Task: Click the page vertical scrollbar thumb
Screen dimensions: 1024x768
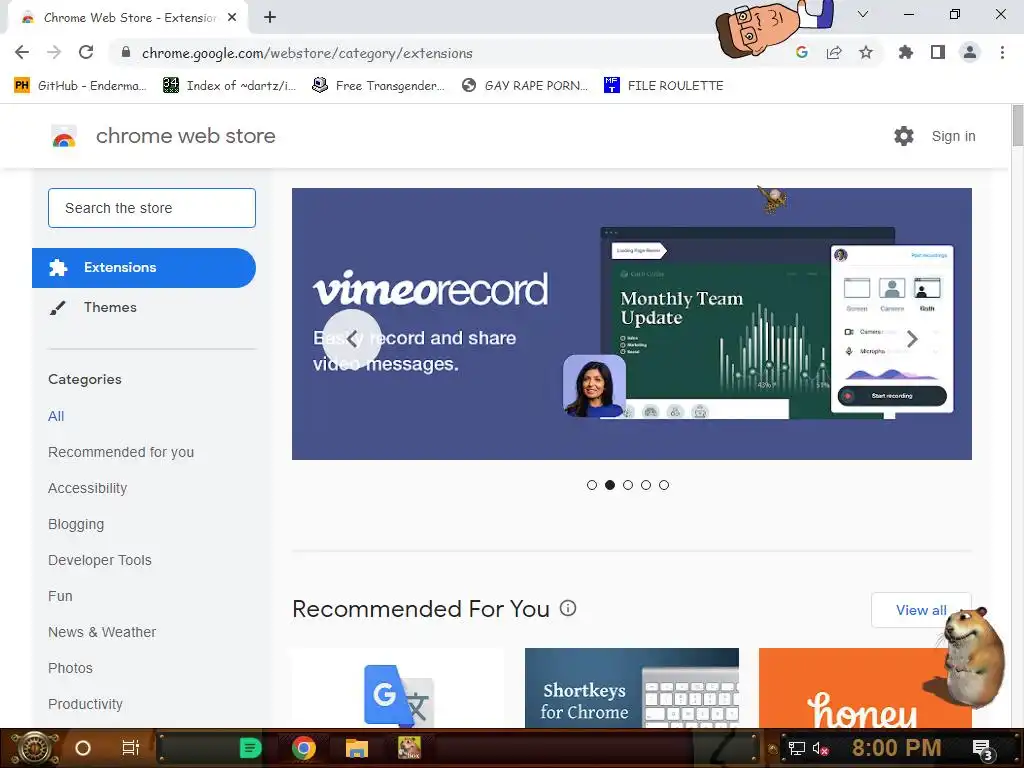Action: pyautogui.click(x=1017, y=125)
